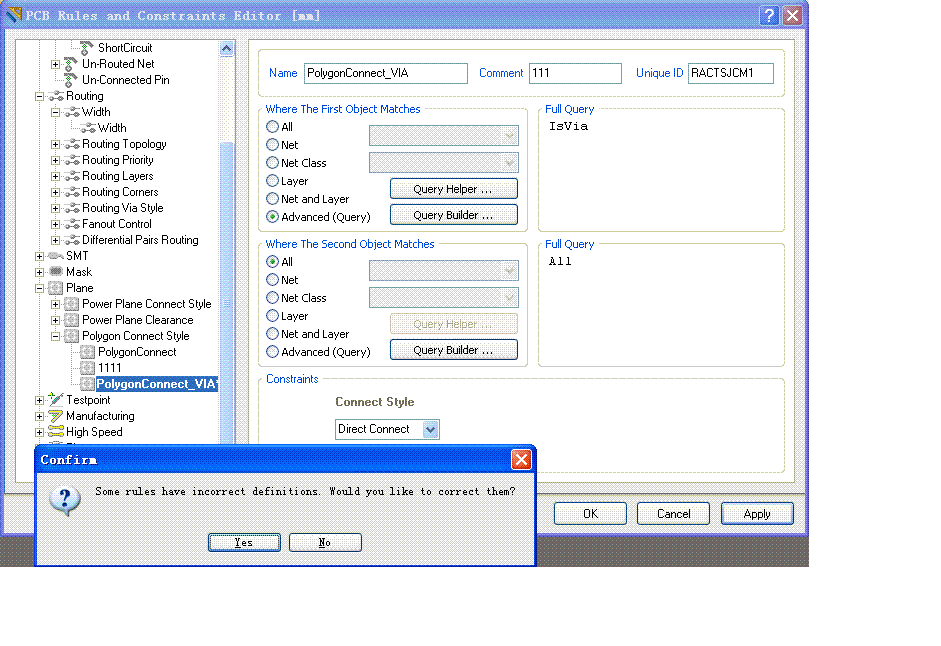This screenshot has width=941, height=646.
Task: Open first object Query Builder
Action: click(x=454, y=215)
